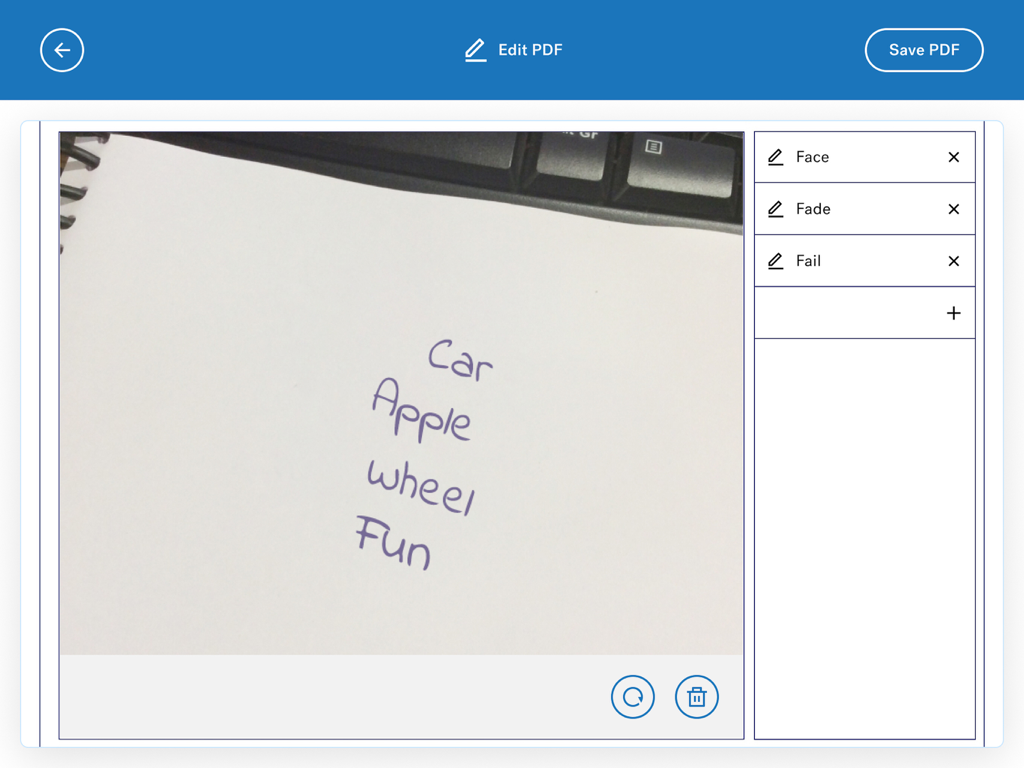The width and height of the screenshot is (1024, 768).
Task: Click the handwritten notebook page image
Action: pos(400,390)
